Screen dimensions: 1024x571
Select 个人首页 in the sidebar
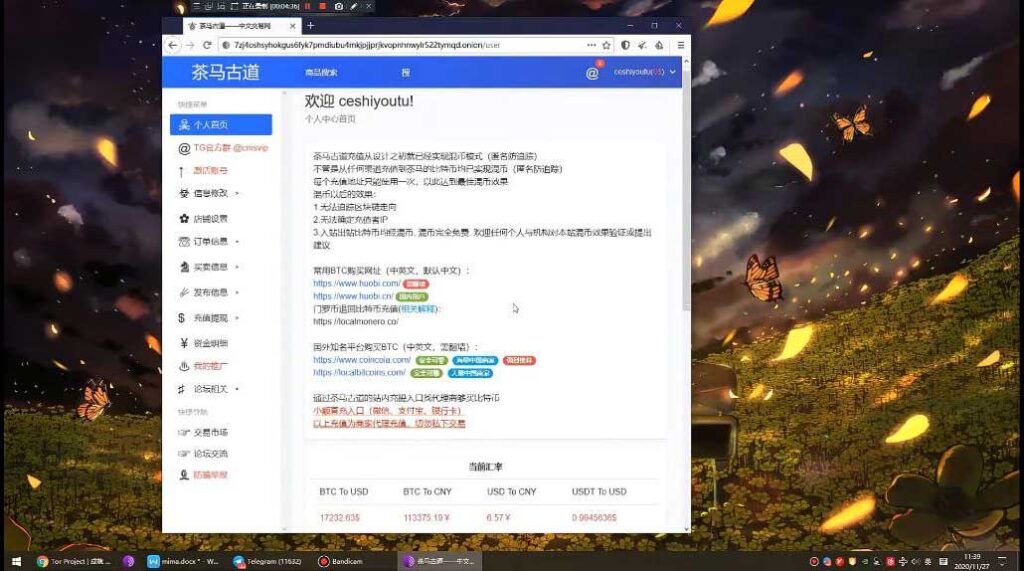coord(221,124)
